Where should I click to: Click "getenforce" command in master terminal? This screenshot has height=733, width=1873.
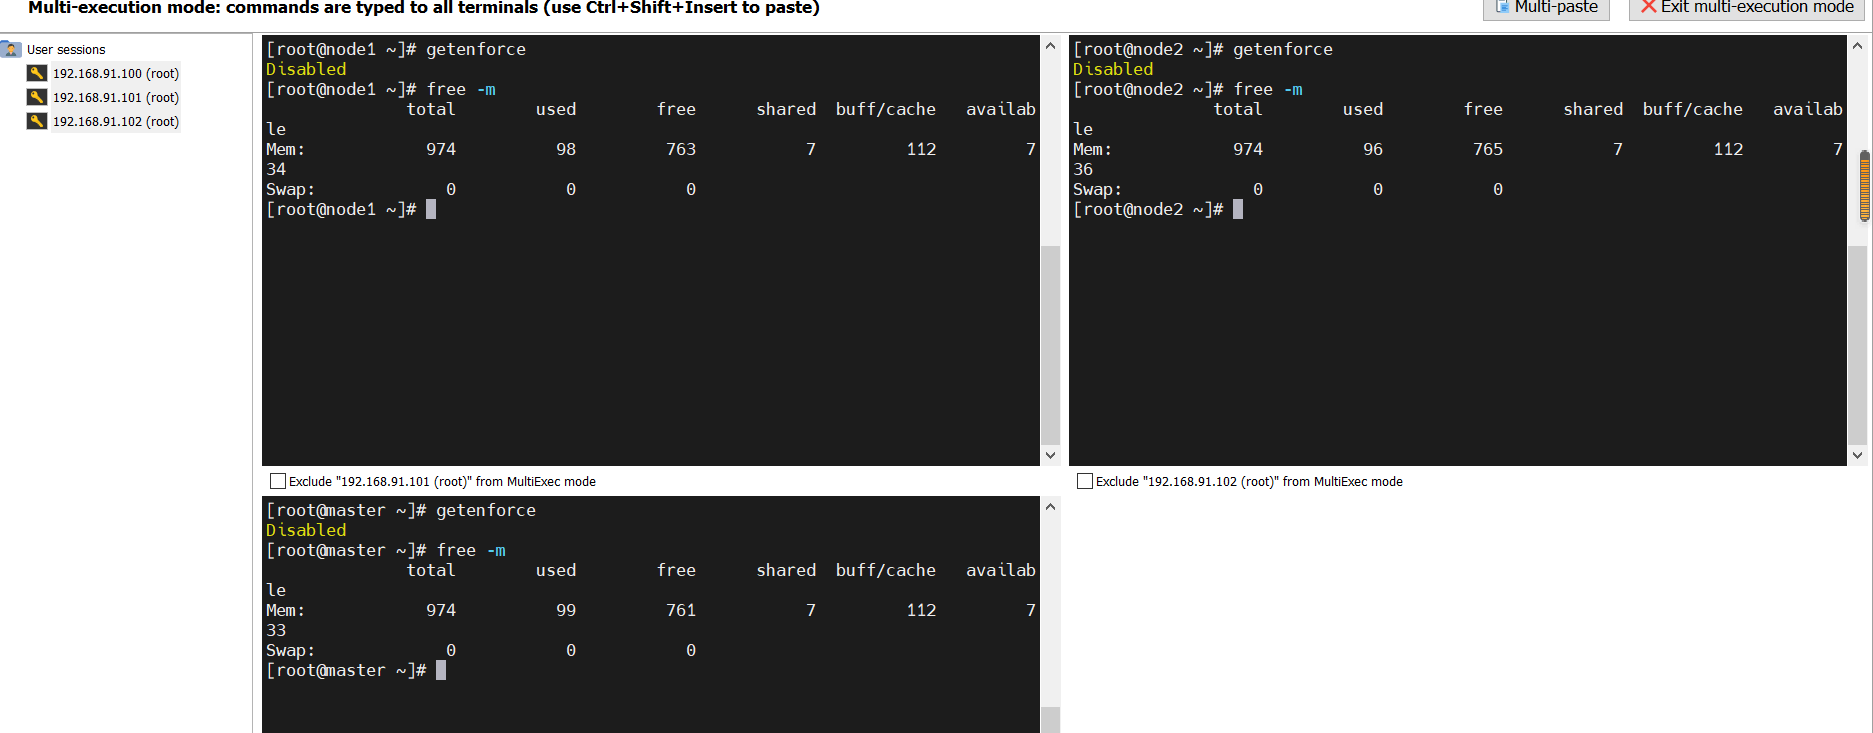[486, 510]
